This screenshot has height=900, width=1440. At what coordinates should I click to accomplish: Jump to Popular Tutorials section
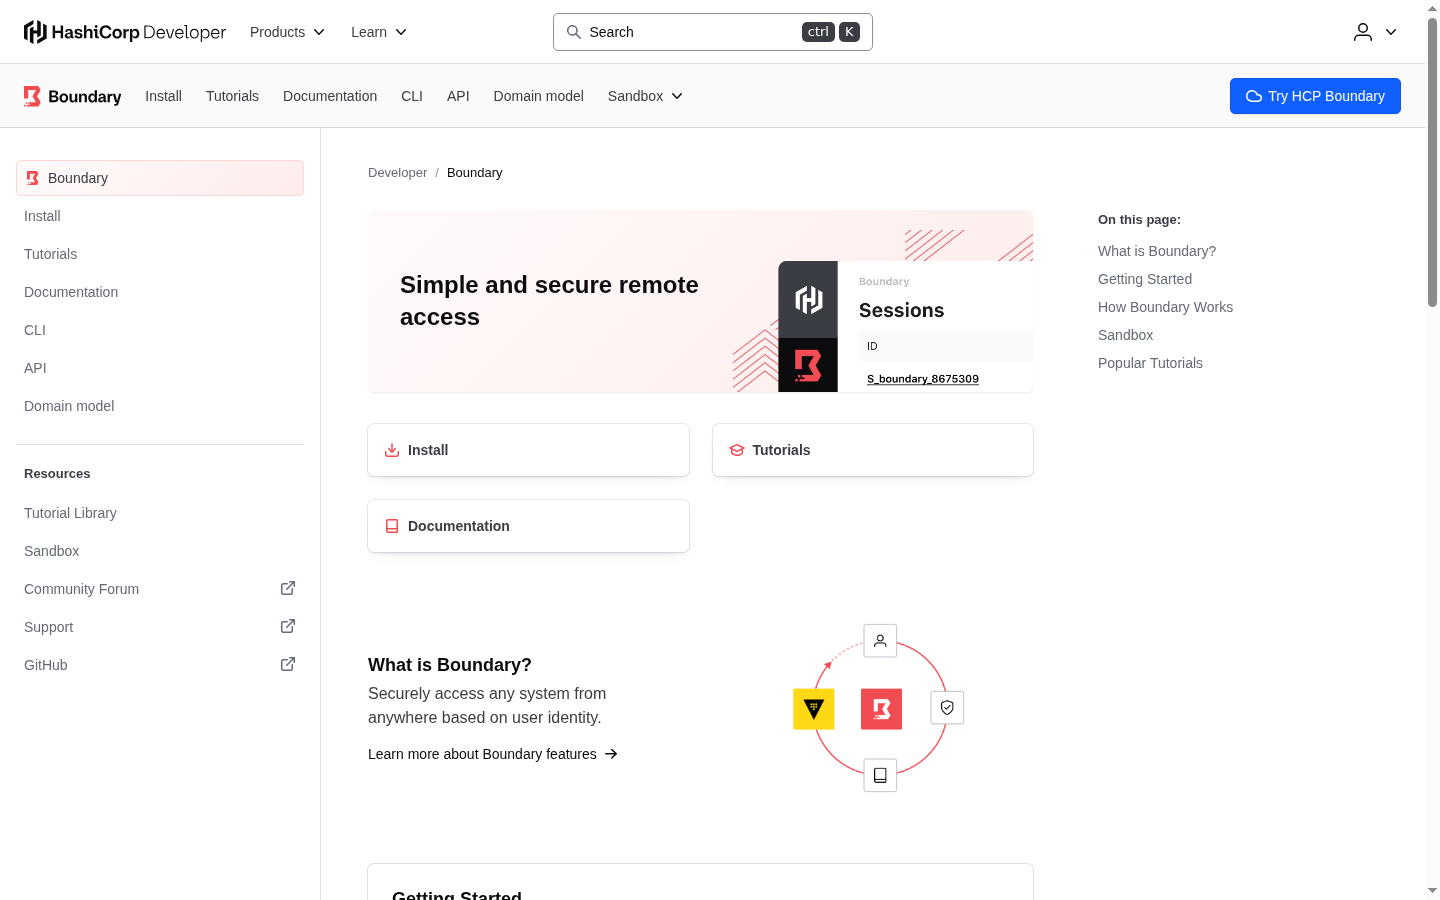click(1150, 363)
